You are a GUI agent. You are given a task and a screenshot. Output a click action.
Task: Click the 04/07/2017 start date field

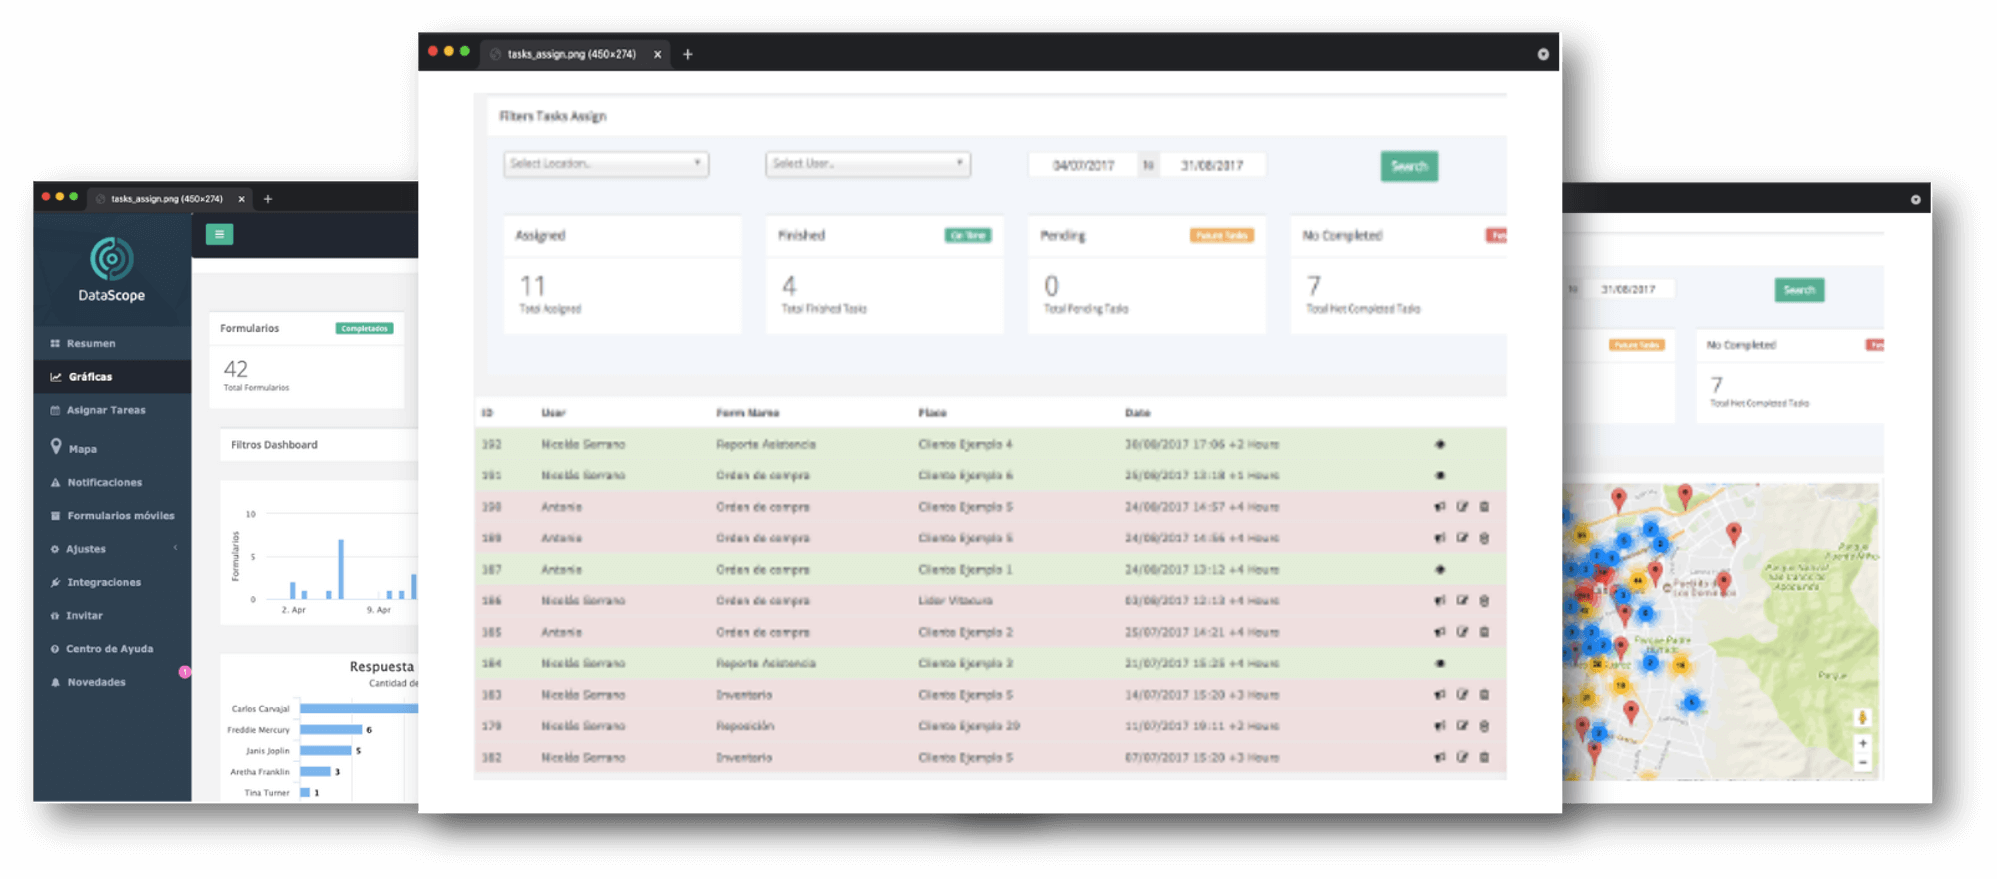pos(1083,165)
